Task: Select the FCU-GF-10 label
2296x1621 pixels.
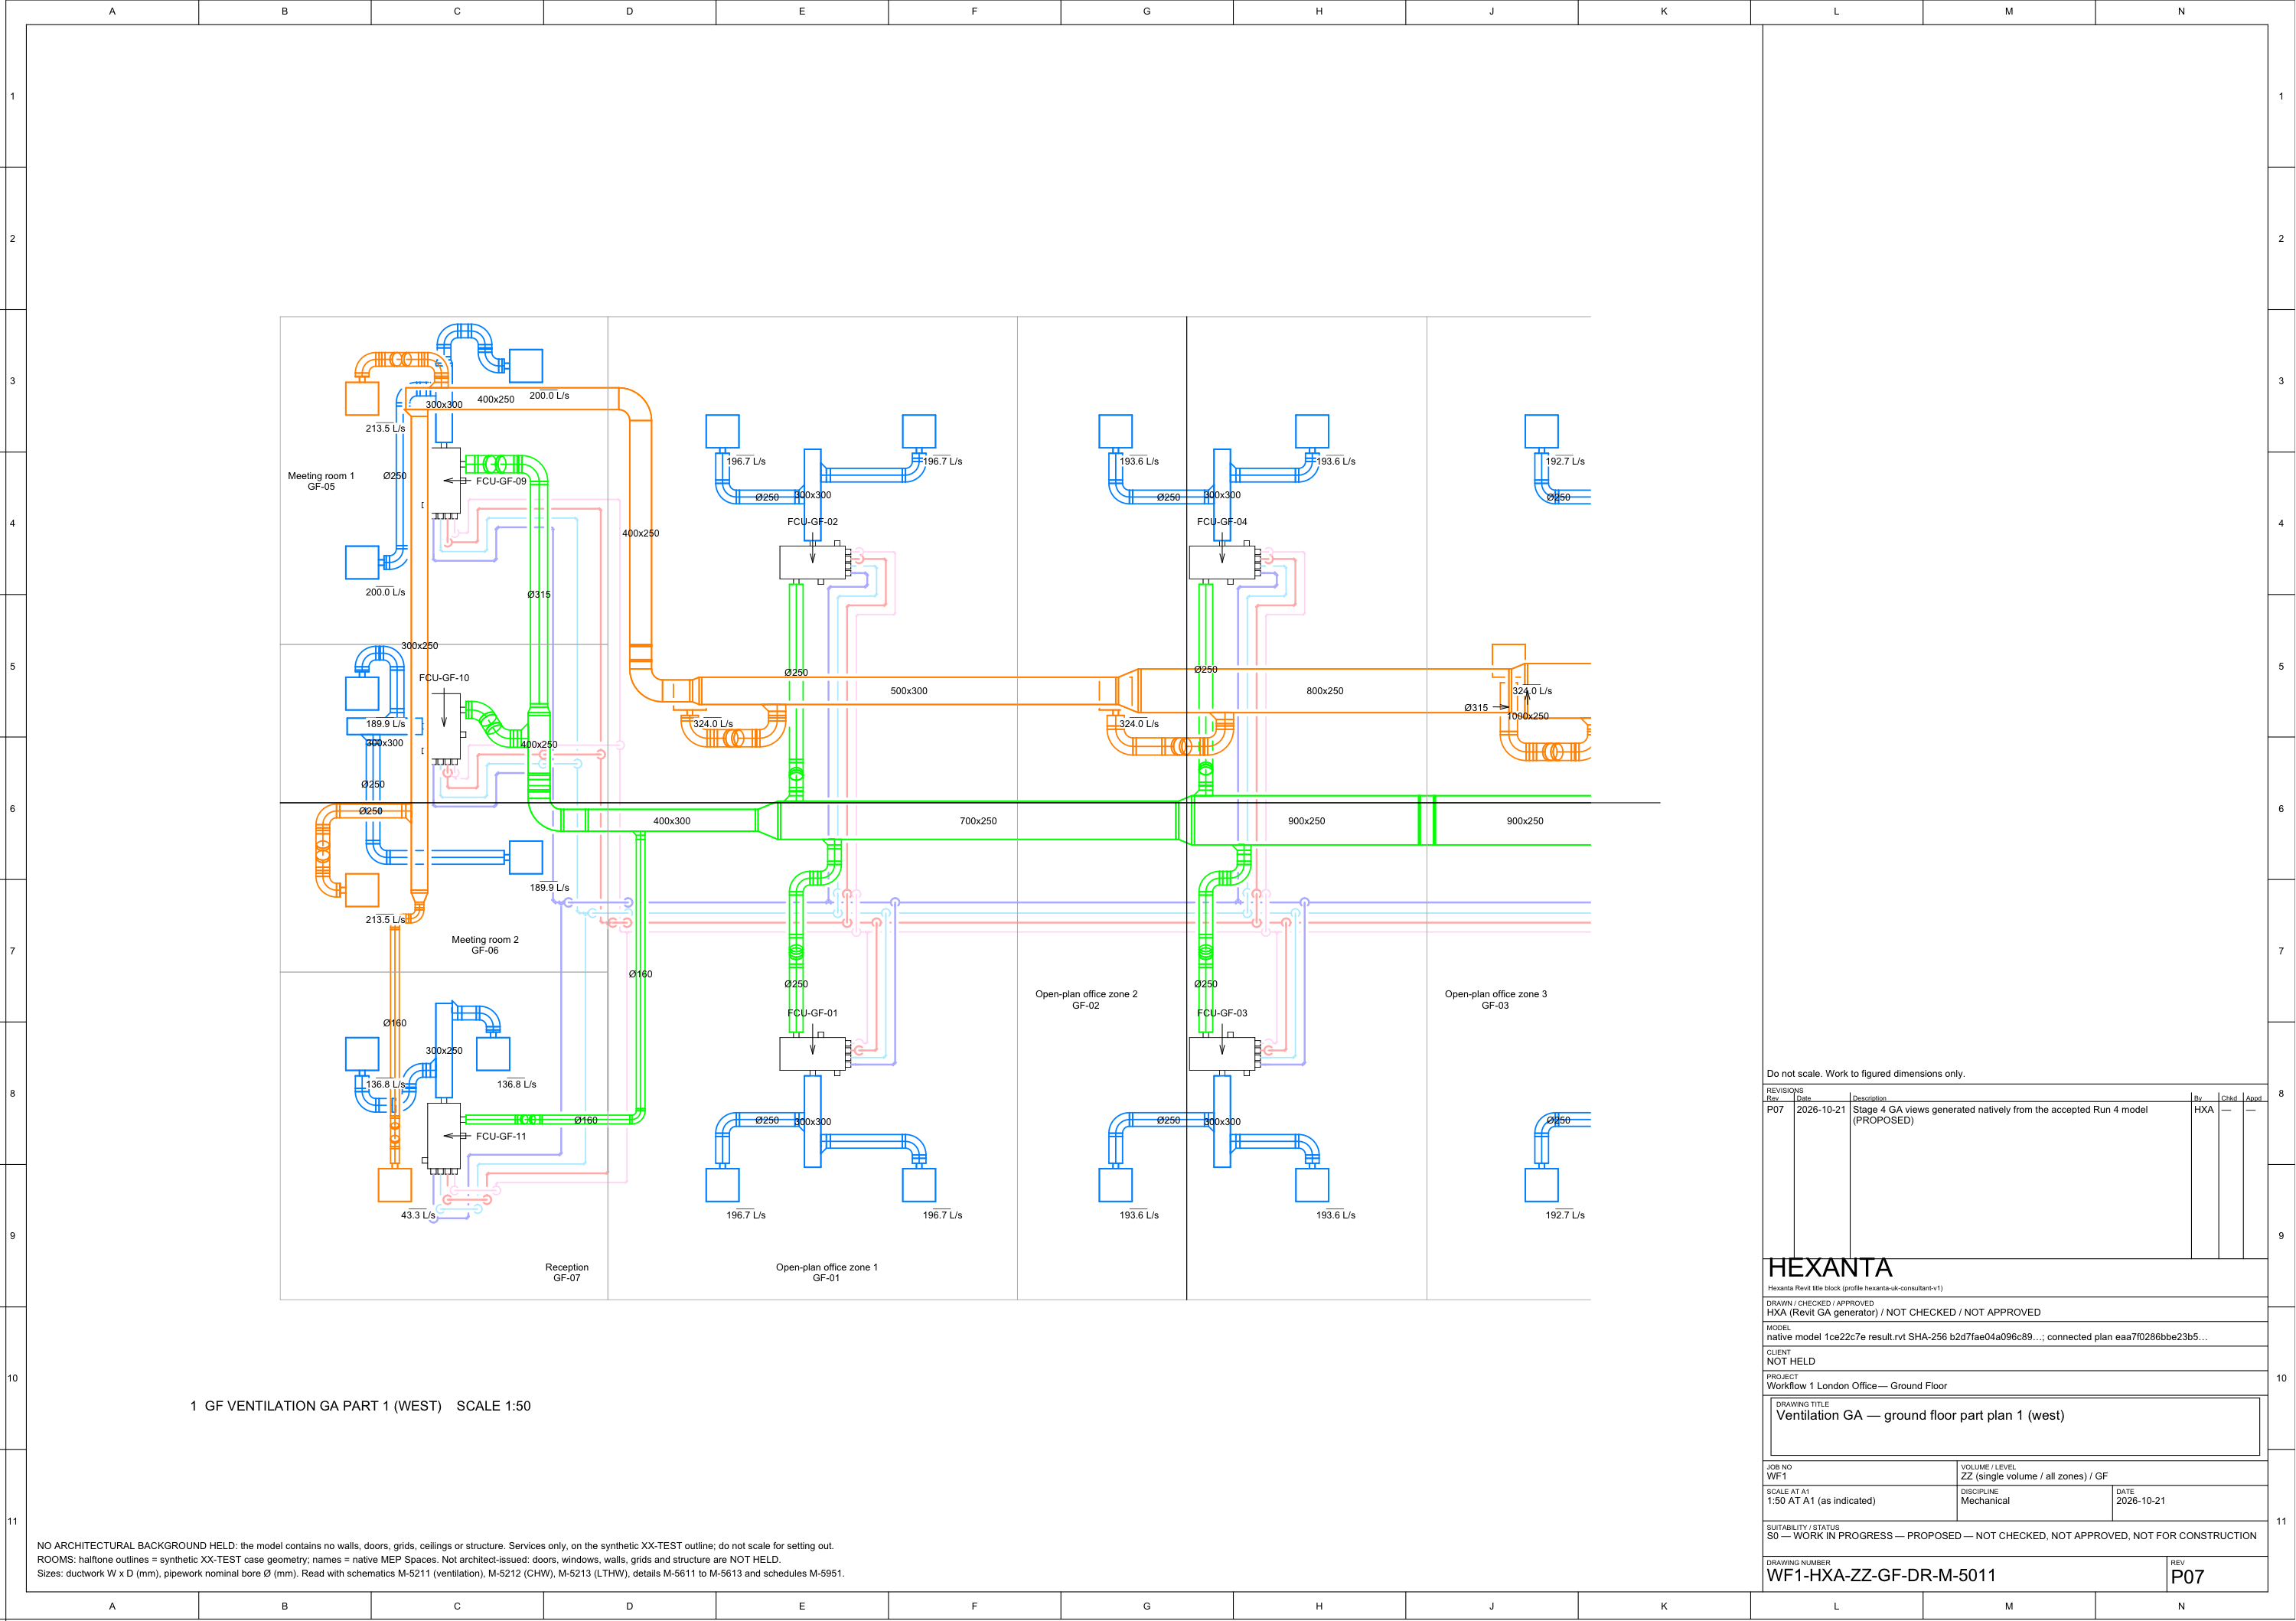Action: [444, 678]
